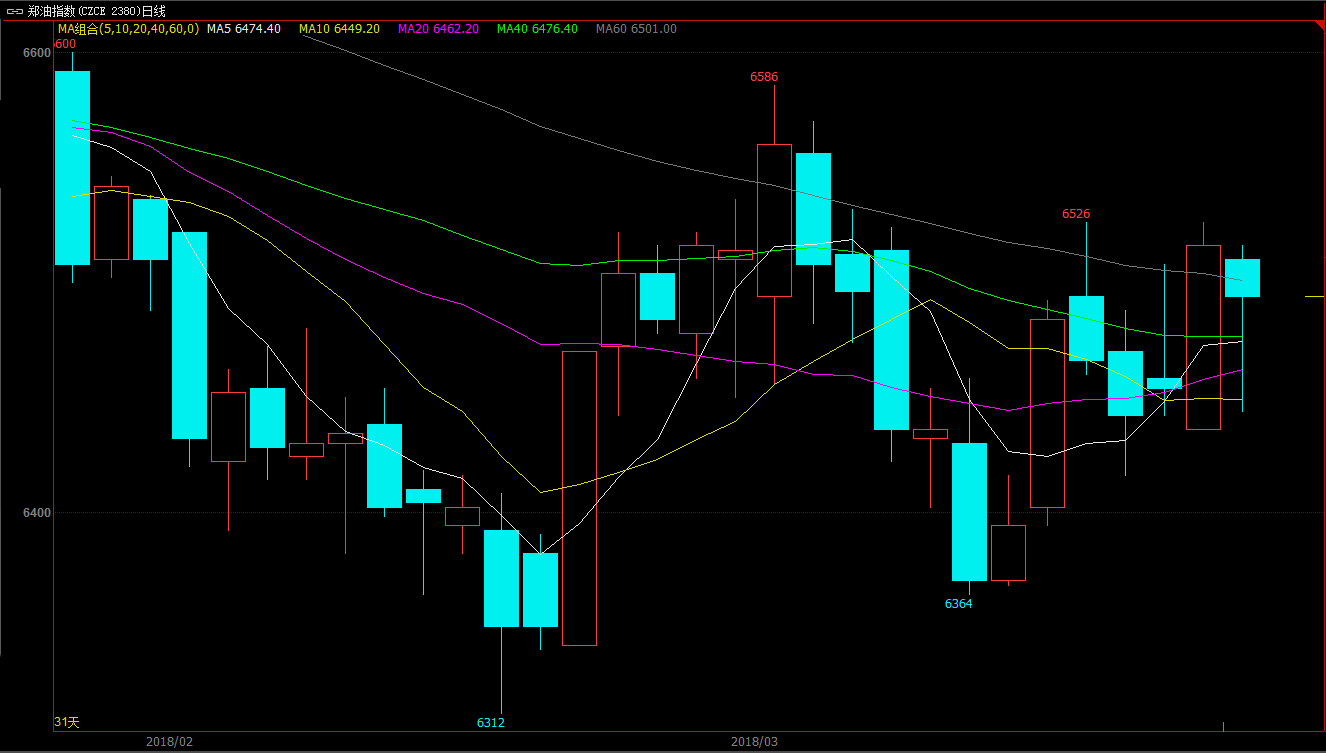Select the MA60 6501.00 legend value
Screen dimensions: 1326x753
[636, 29]
